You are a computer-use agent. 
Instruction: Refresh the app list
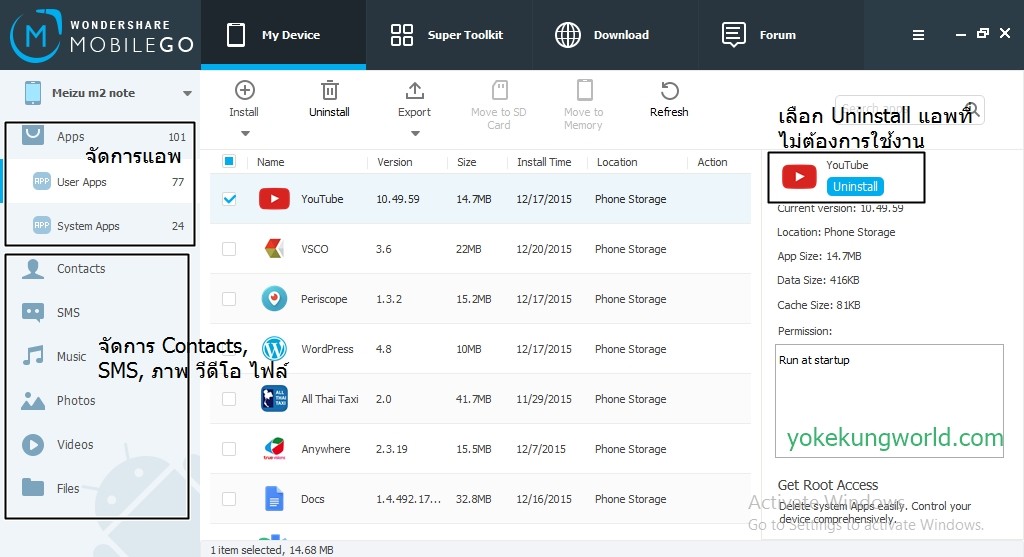(669, 90)
